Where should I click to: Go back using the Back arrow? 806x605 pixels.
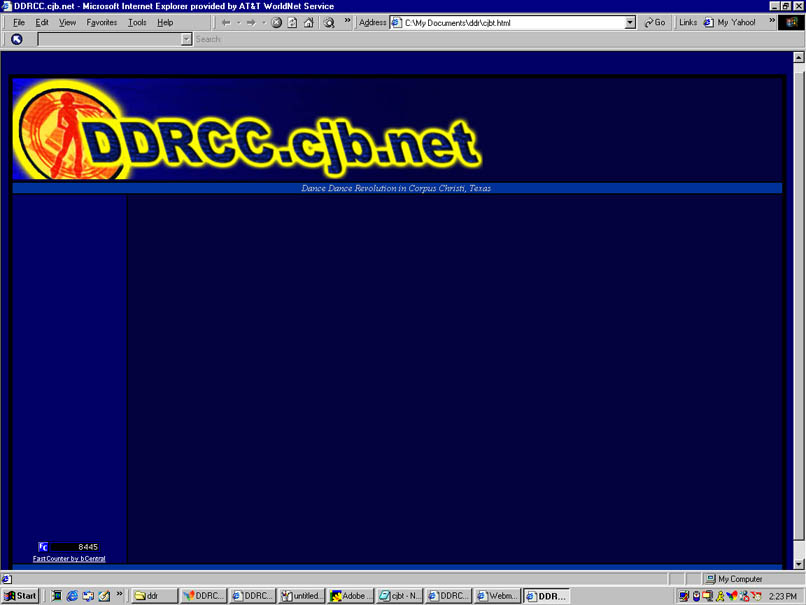(226, 23)
